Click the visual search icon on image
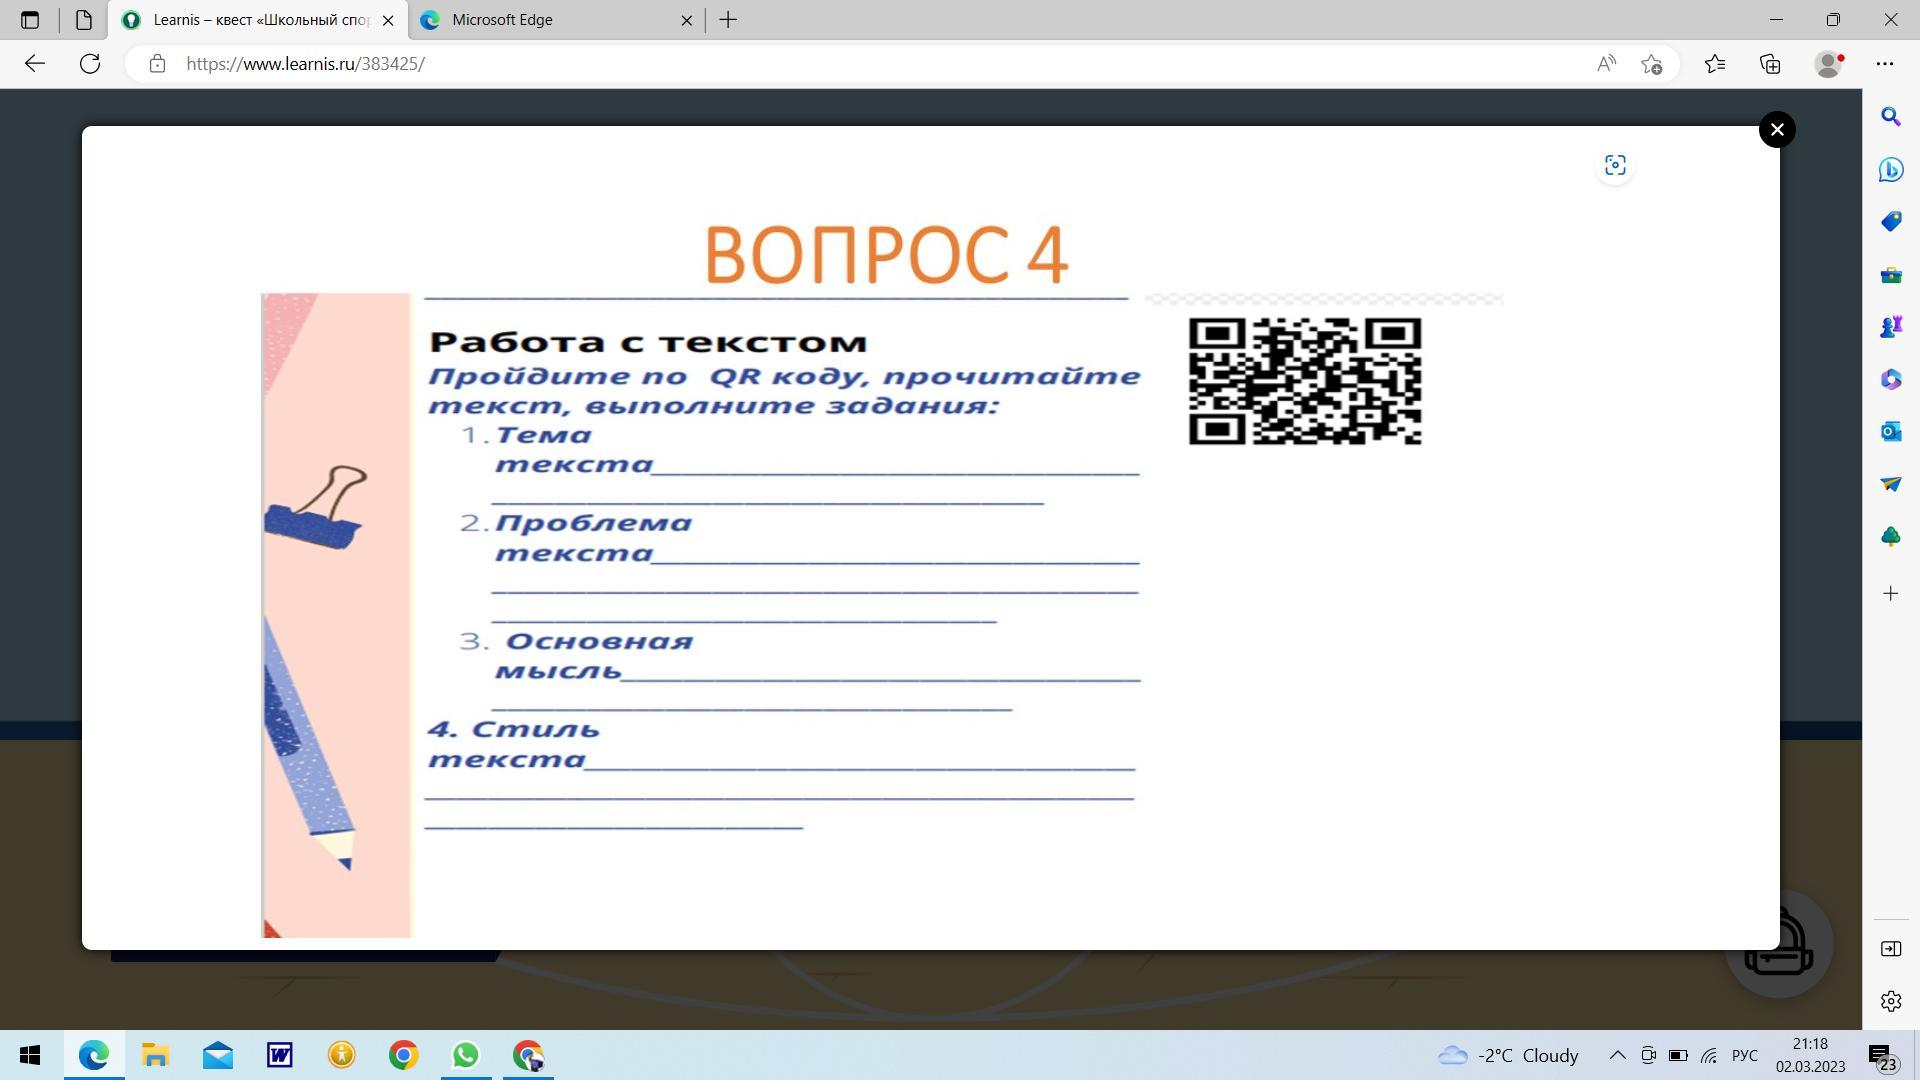Image resolution: width=1920 pixels, height=1080 pixels. tap(1615, 166)
